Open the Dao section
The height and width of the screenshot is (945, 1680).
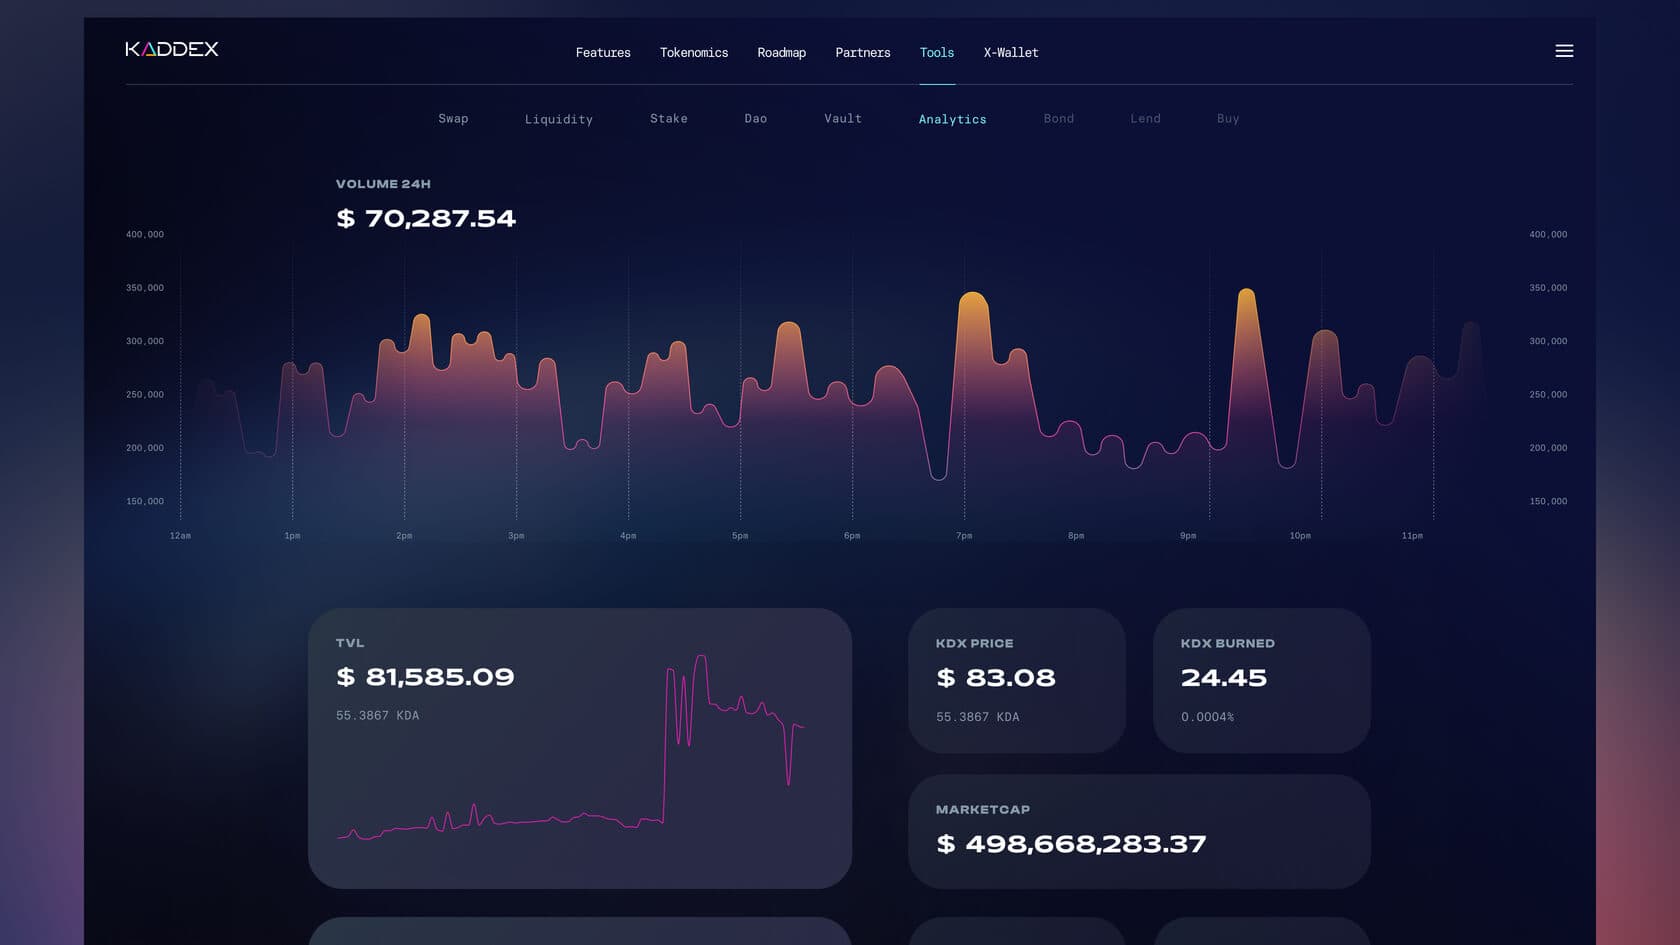point(755,118)
